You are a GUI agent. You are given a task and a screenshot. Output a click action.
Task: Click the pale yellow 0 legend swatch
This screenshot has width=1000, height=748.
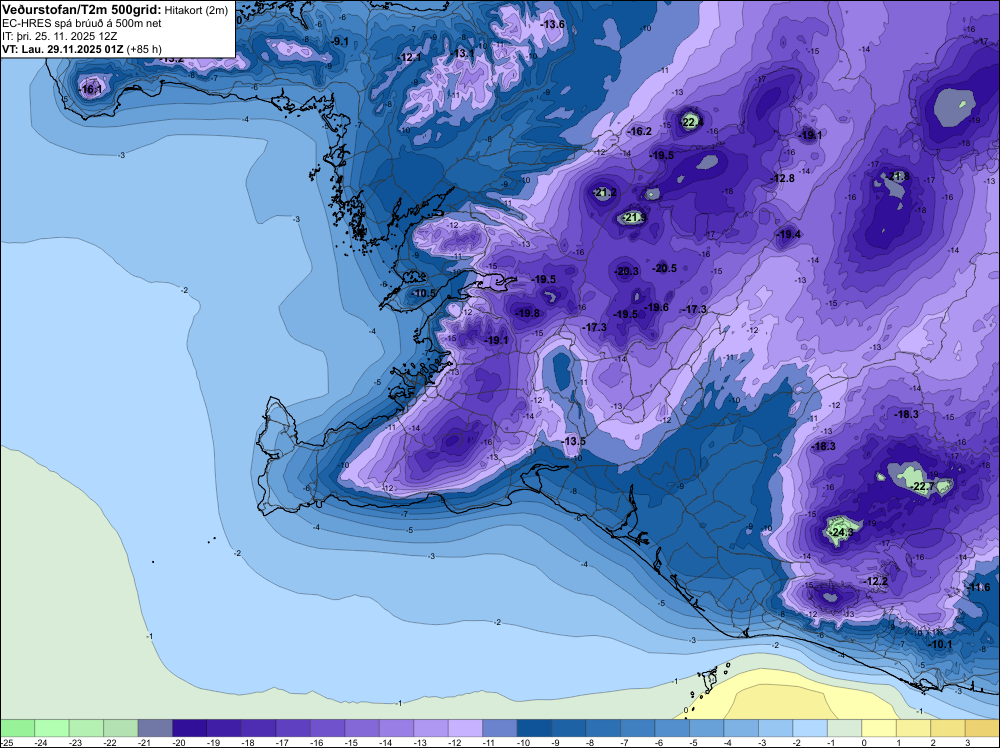click(x=878, y=728)
